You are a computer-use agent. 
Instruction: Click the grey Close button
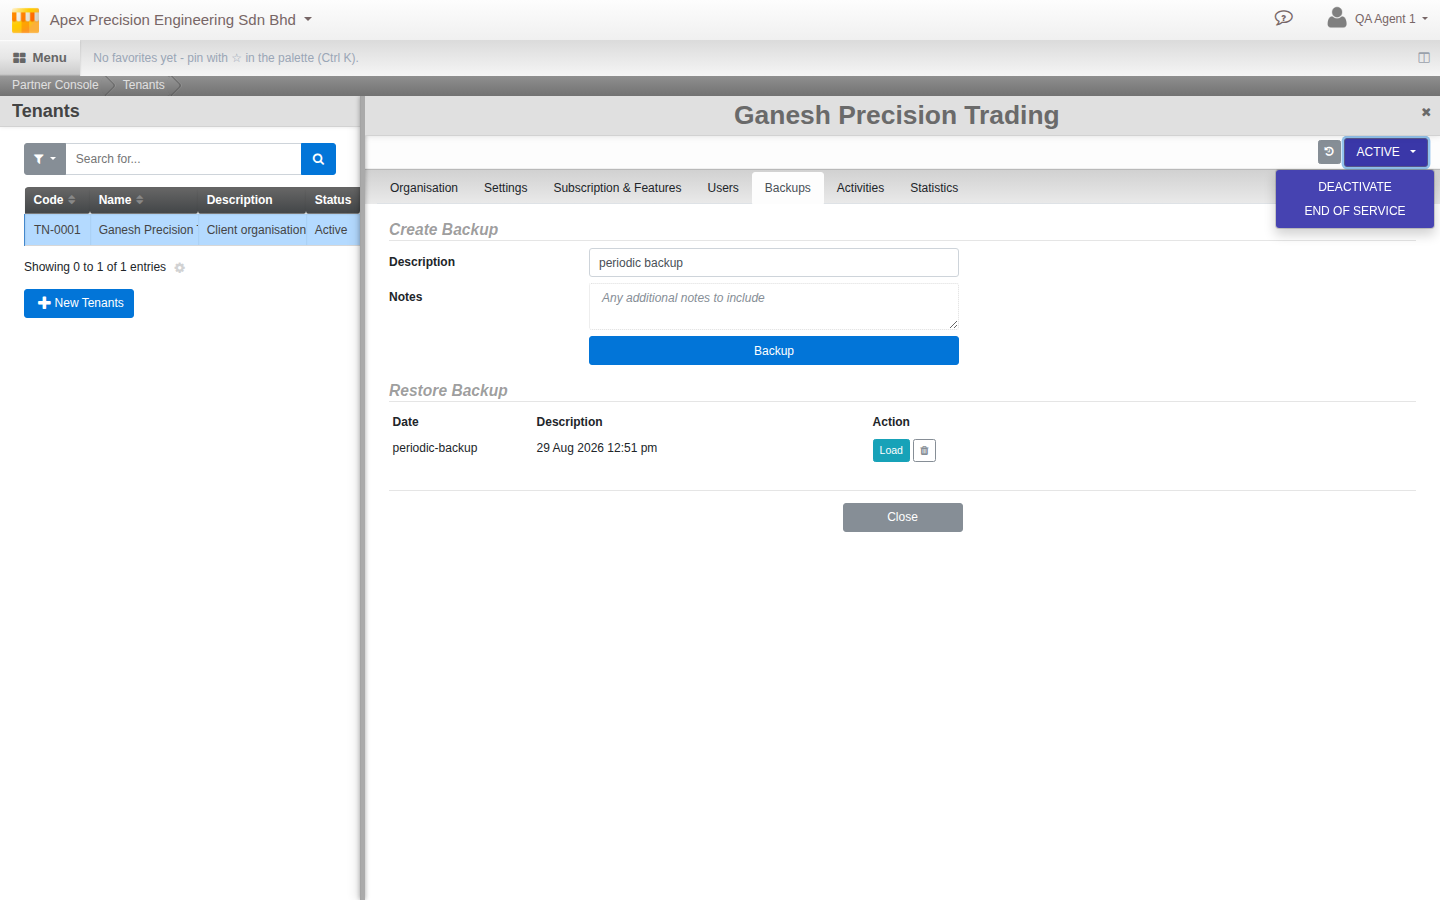pyautogui.click(x=903, y=517)
